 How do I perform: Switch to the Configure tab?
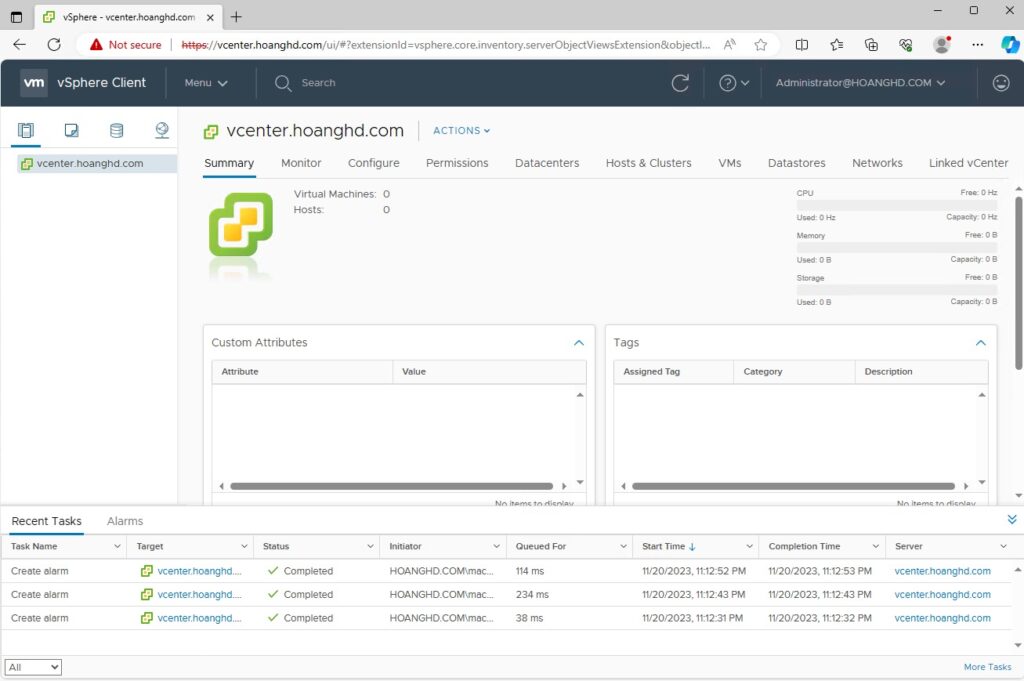click(374, 163)
